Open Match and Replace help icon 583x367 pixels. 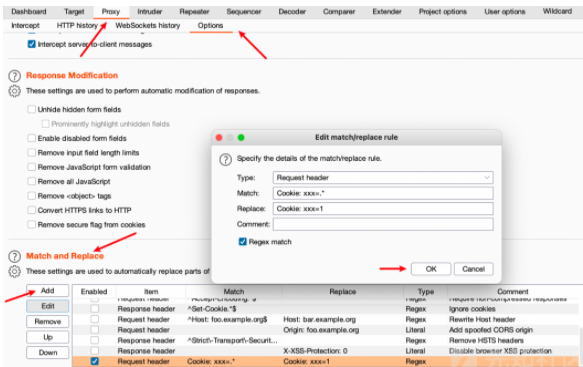click(x=15, y=256)
